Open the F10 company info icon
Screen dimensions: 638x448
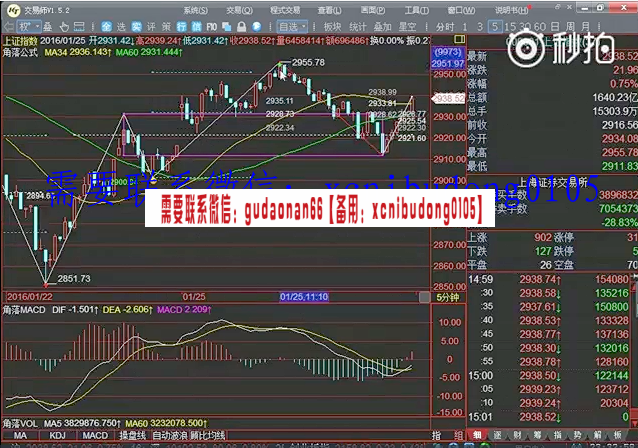[x=212, y=27]
